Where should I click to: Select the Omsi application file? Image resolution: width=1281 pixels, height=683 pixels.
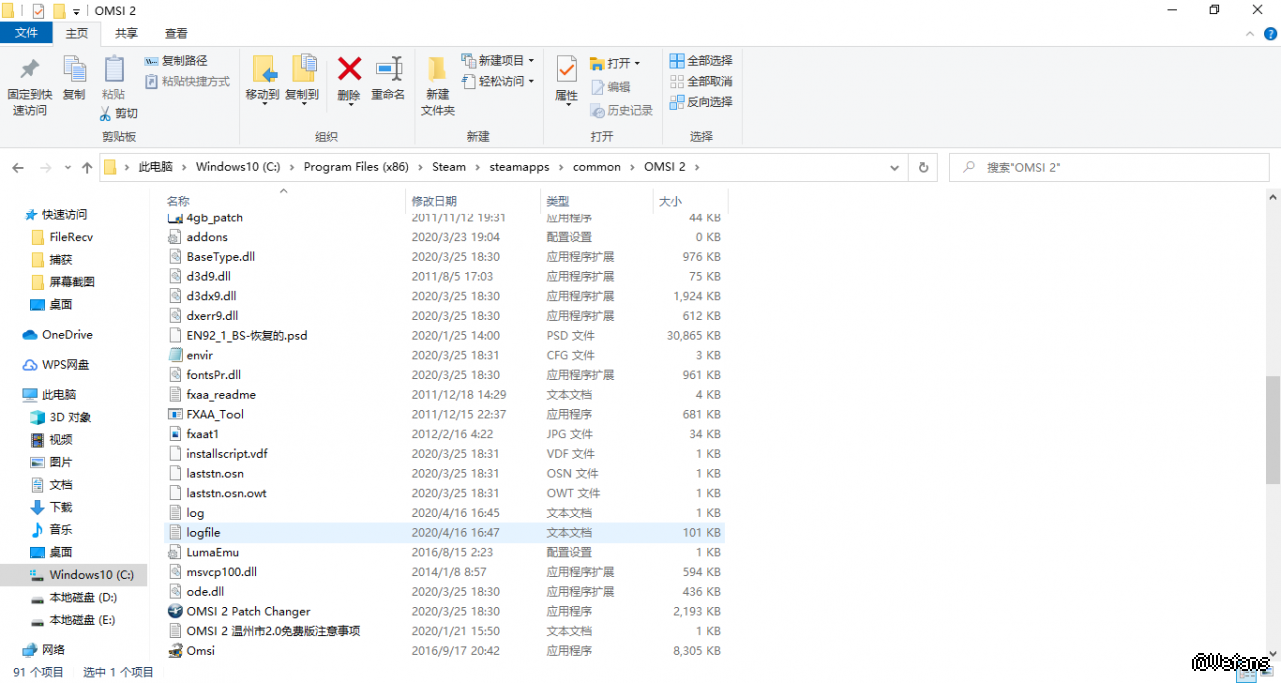[x=443, y=650]
